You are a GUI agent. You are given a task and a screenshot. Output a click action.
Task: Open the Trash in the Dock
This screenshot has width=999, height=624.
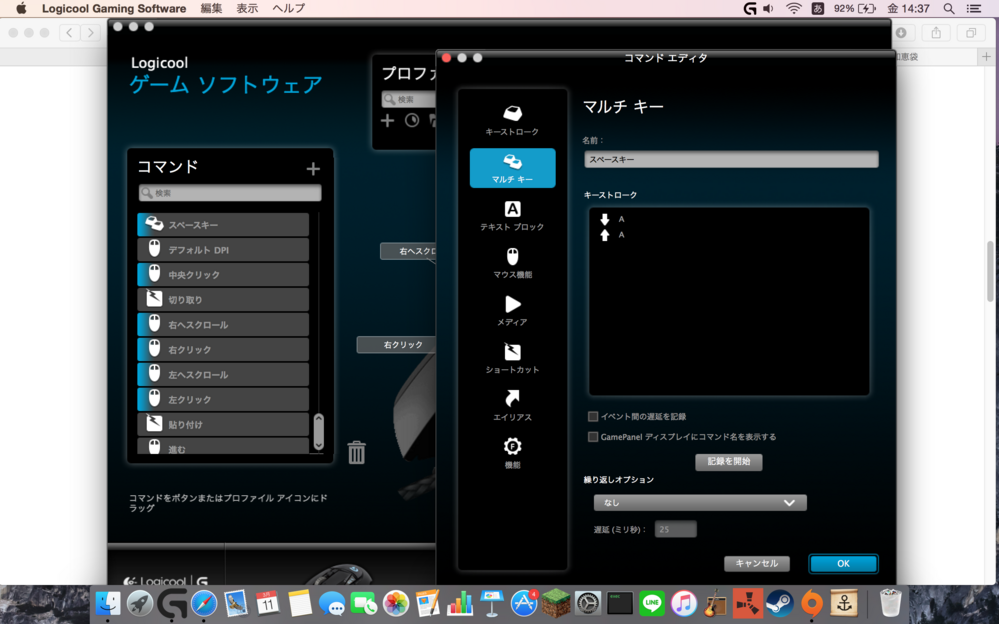pyautogui.click(x=890, y=603)
